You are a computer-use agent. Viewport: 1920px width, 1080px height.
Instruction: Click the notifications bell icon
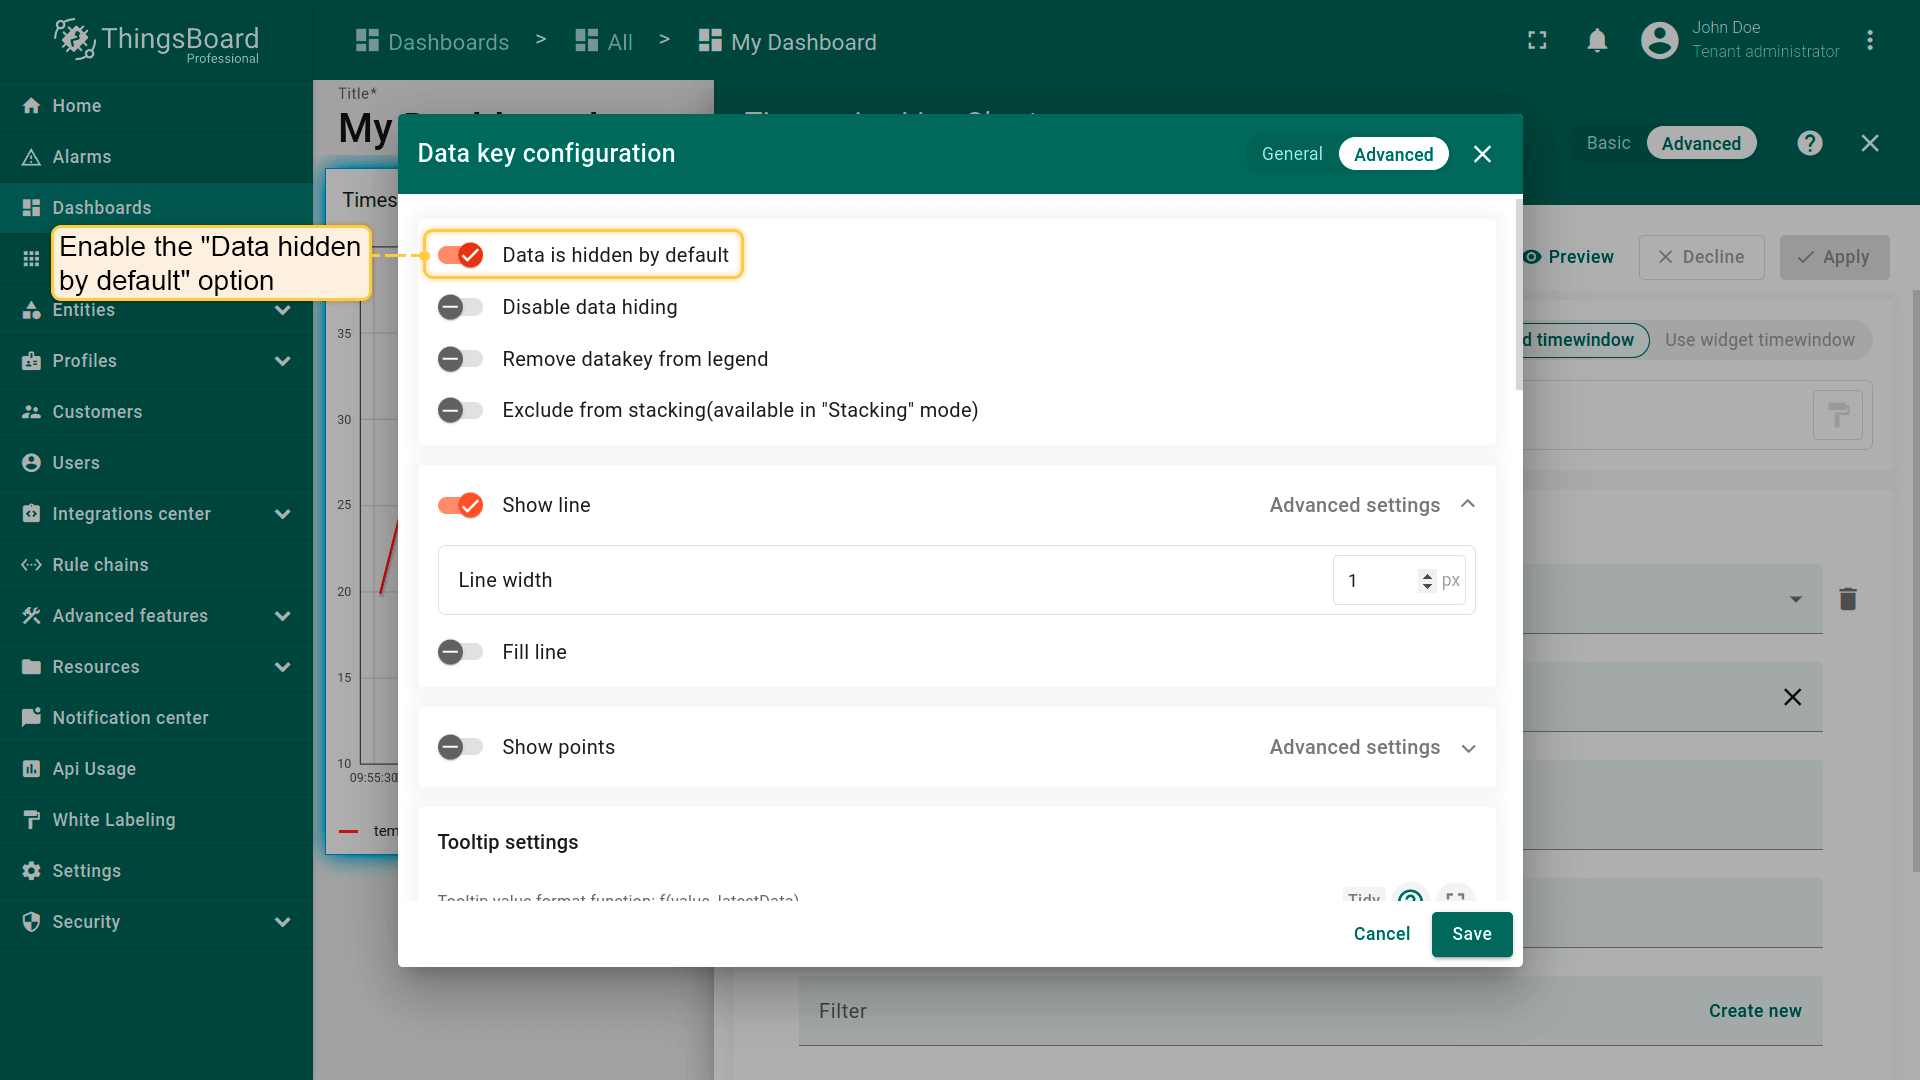pyautogui.click(x=1597, y=41)
